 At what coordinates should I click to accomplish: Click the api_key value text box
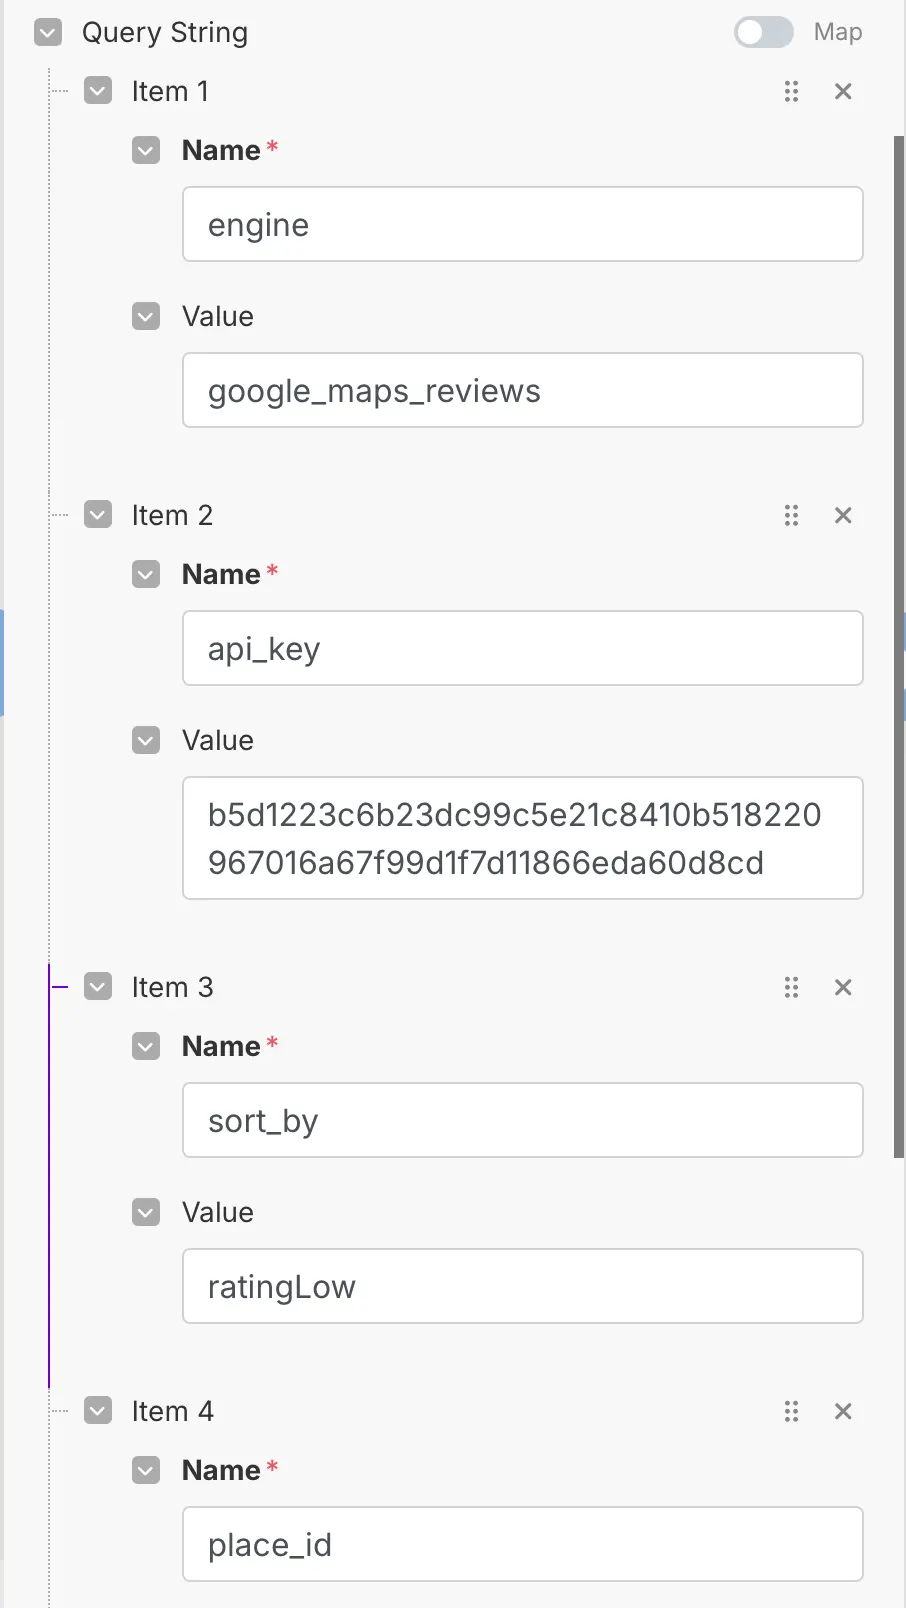click(x=522, y=838)
